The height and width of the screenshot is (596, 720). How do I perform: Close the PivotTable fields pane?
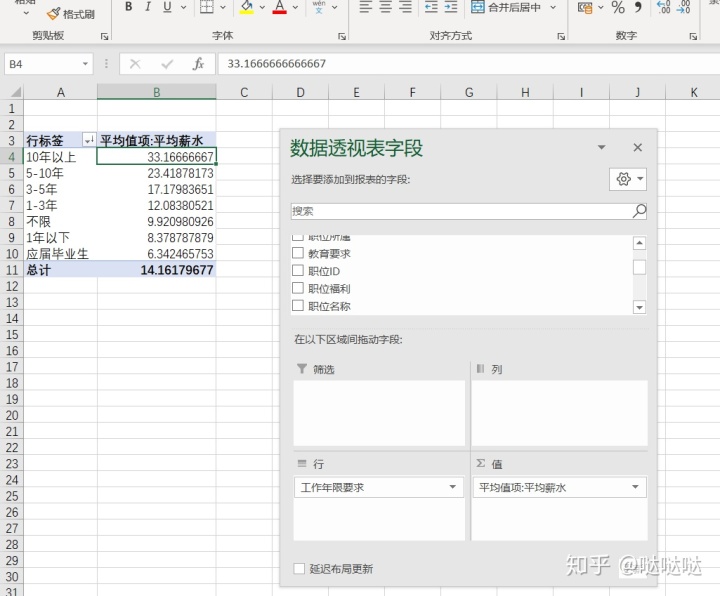point(637,147)
